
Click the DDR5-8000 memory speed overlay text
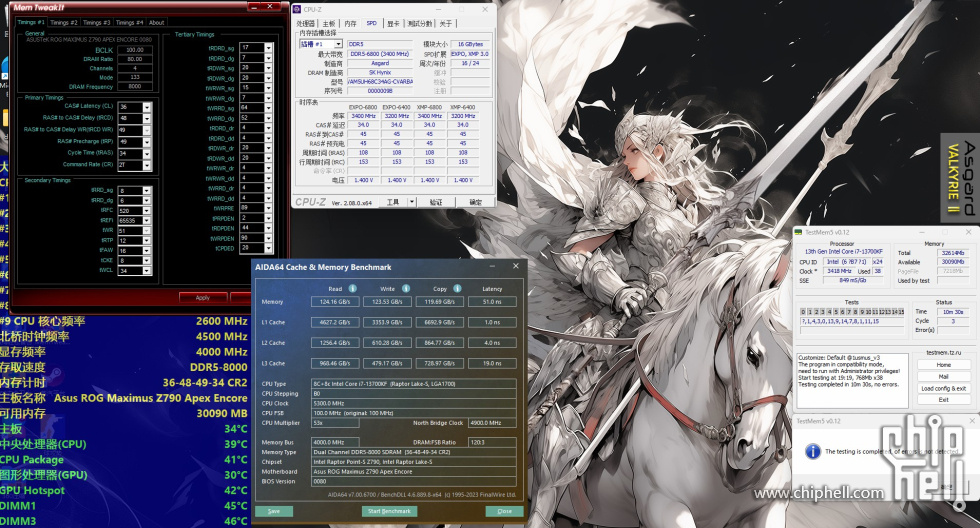coord(219,367)
